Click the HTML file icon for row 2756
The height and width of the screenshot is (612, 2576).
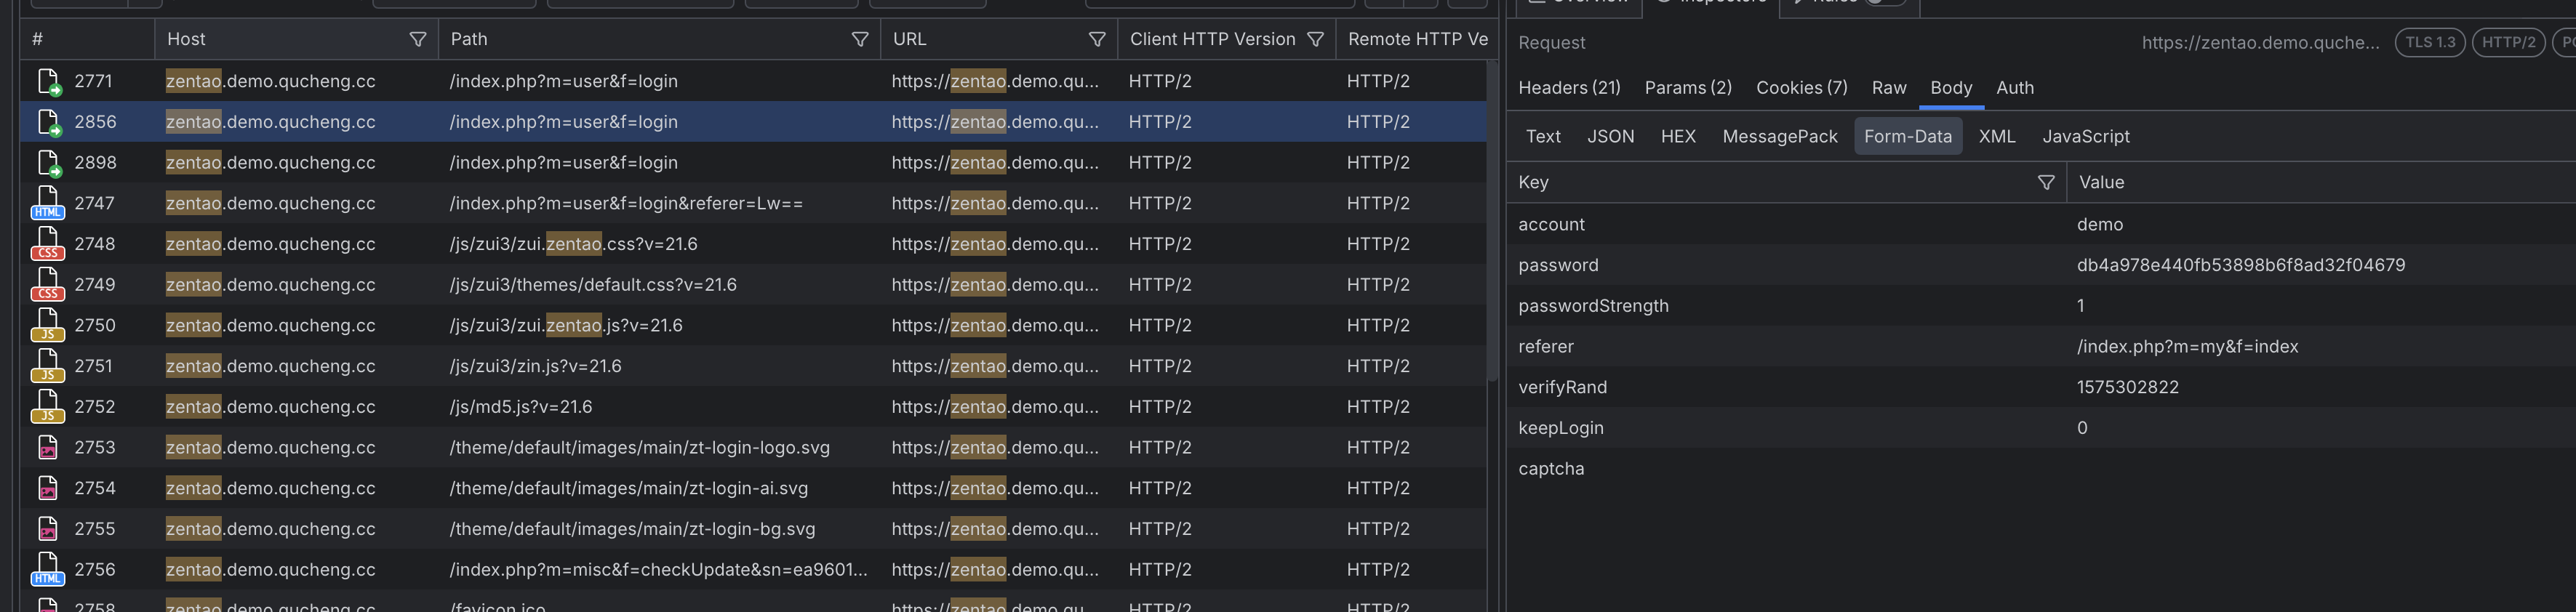click(x=48, y=570)
